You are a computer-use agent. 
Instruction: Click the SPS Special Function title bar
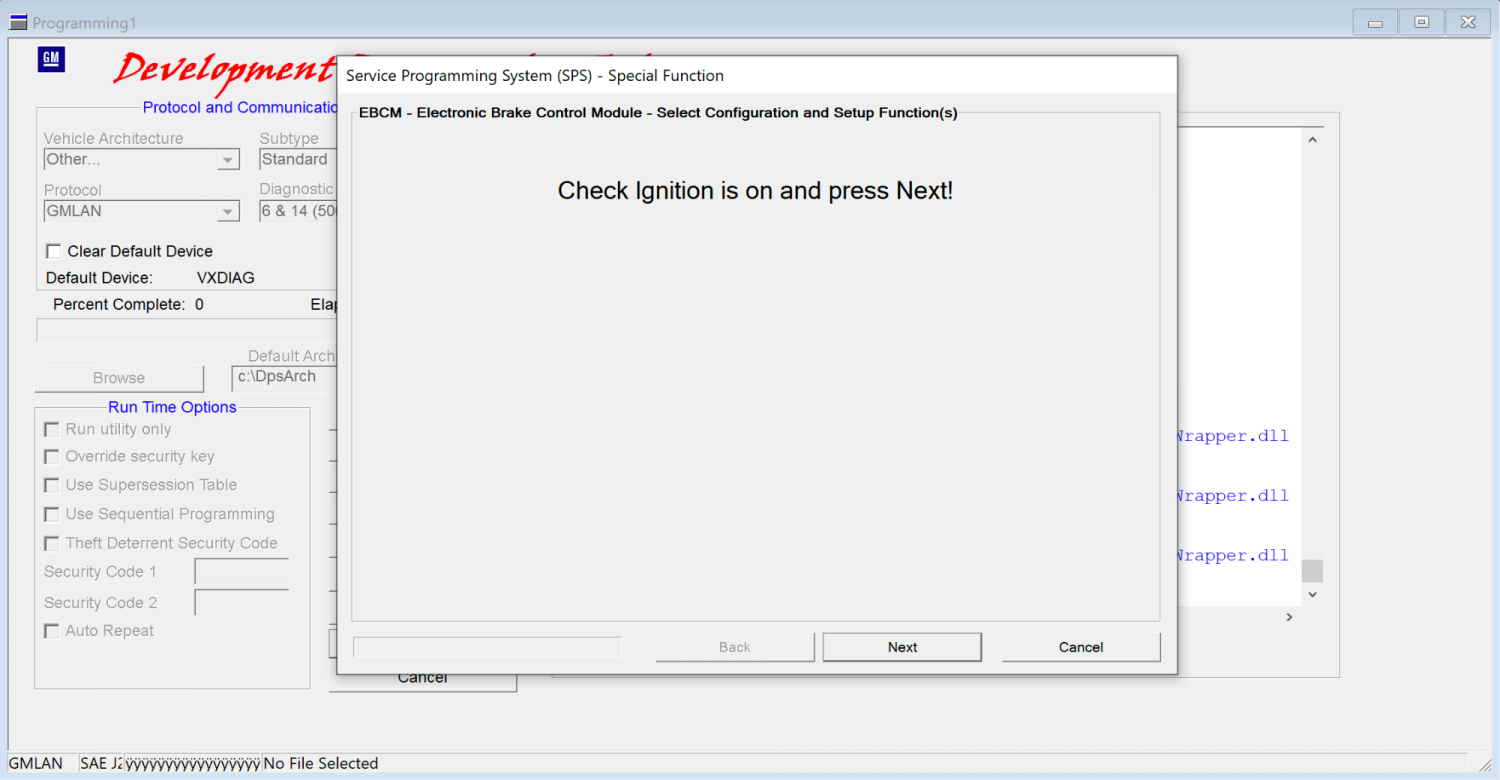pyautogui.click(x=756, y=75)
